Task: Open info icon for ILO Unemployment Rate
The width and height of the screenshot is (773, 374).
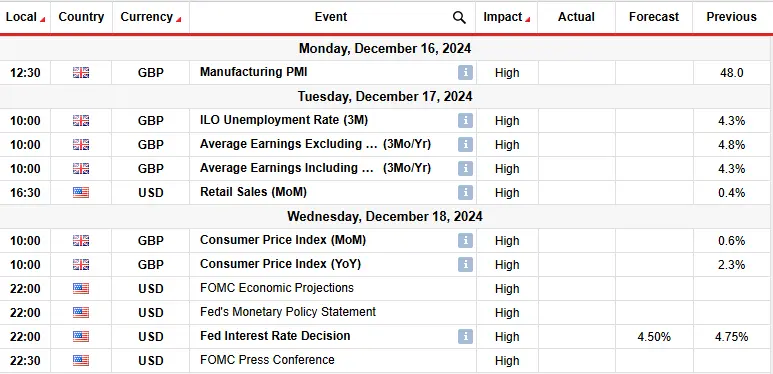Action: [x=465, y=120]
